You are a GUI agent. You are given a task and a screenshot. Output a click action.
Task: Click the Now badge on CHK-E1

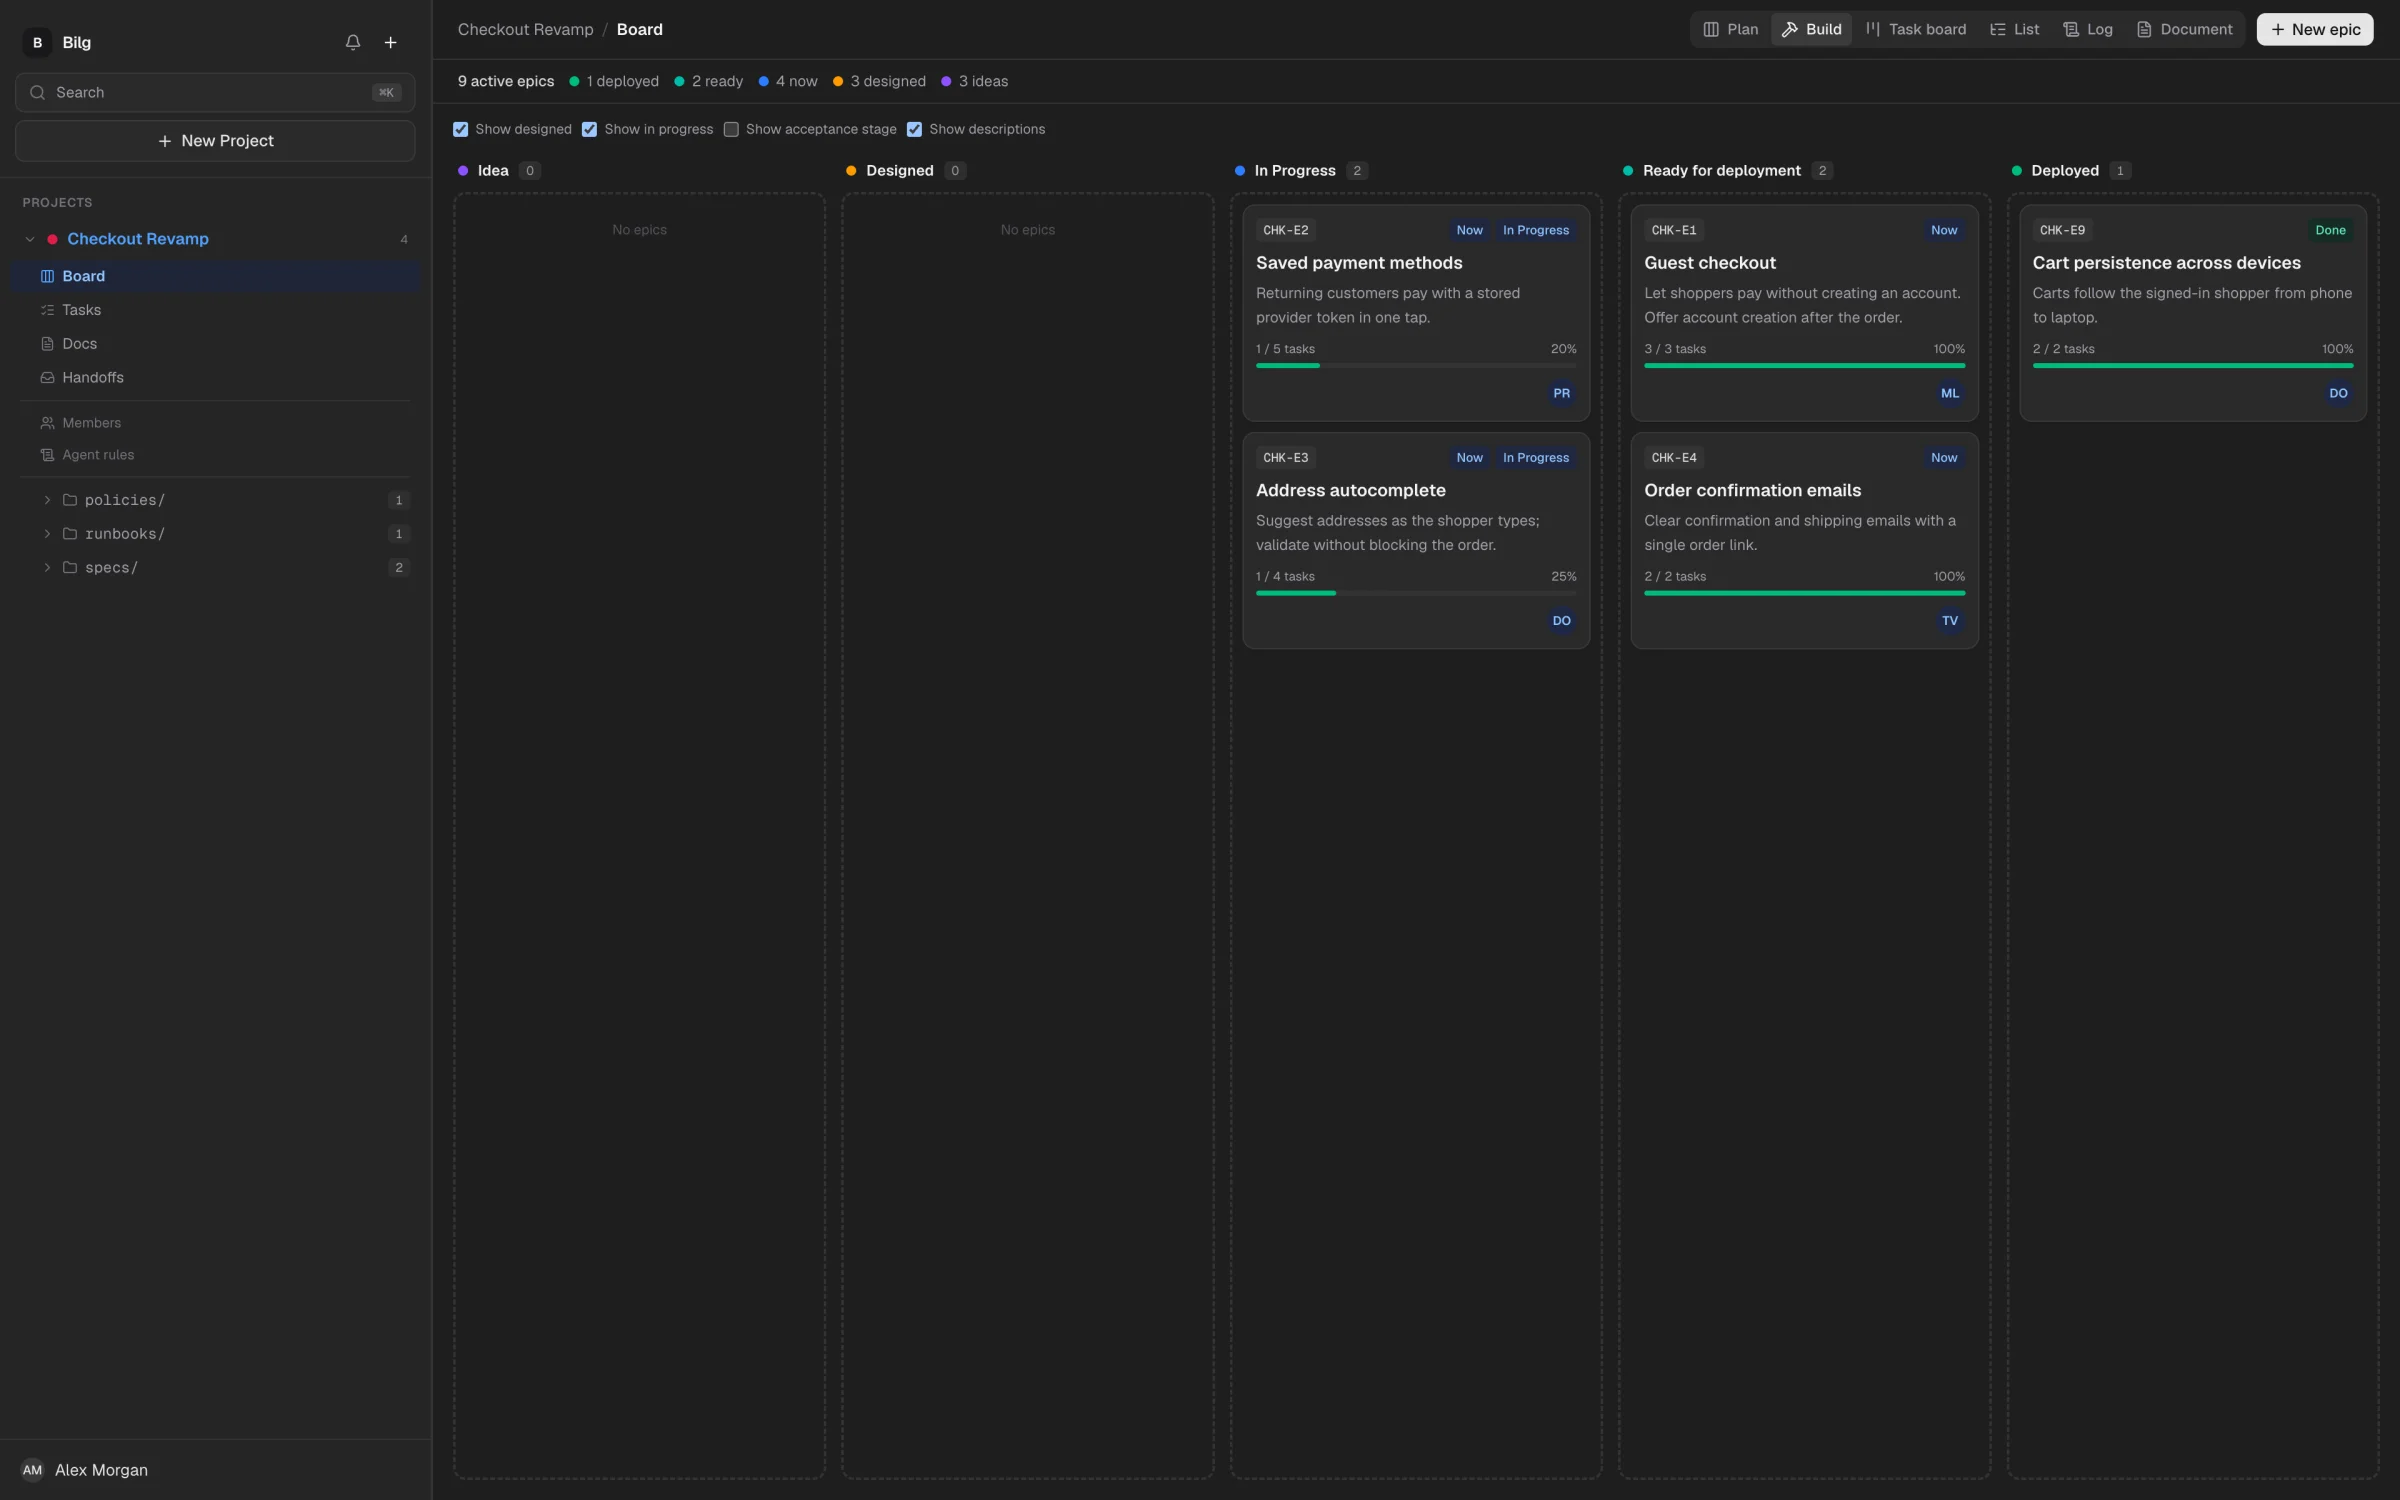(x=1944, y=230)
